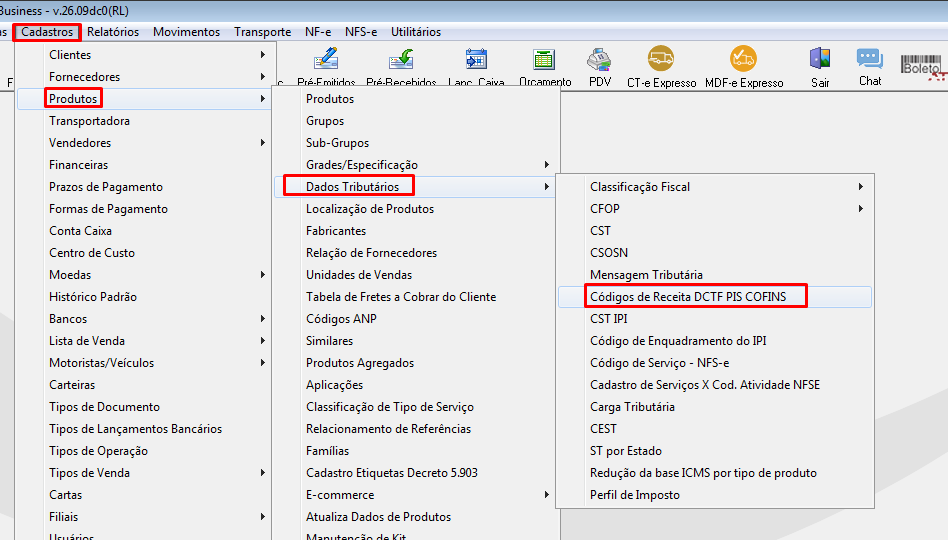Expand the Tipos de Venda submenu
The width and height of the screenshot is (948, 540).
coord(145,473)
